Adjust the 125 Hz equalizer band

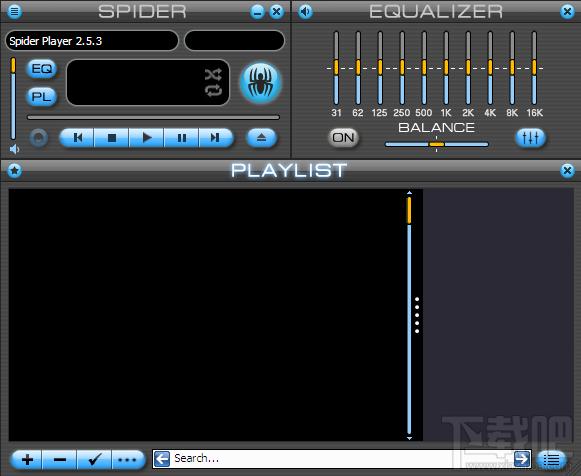click(x=380, y=68)
